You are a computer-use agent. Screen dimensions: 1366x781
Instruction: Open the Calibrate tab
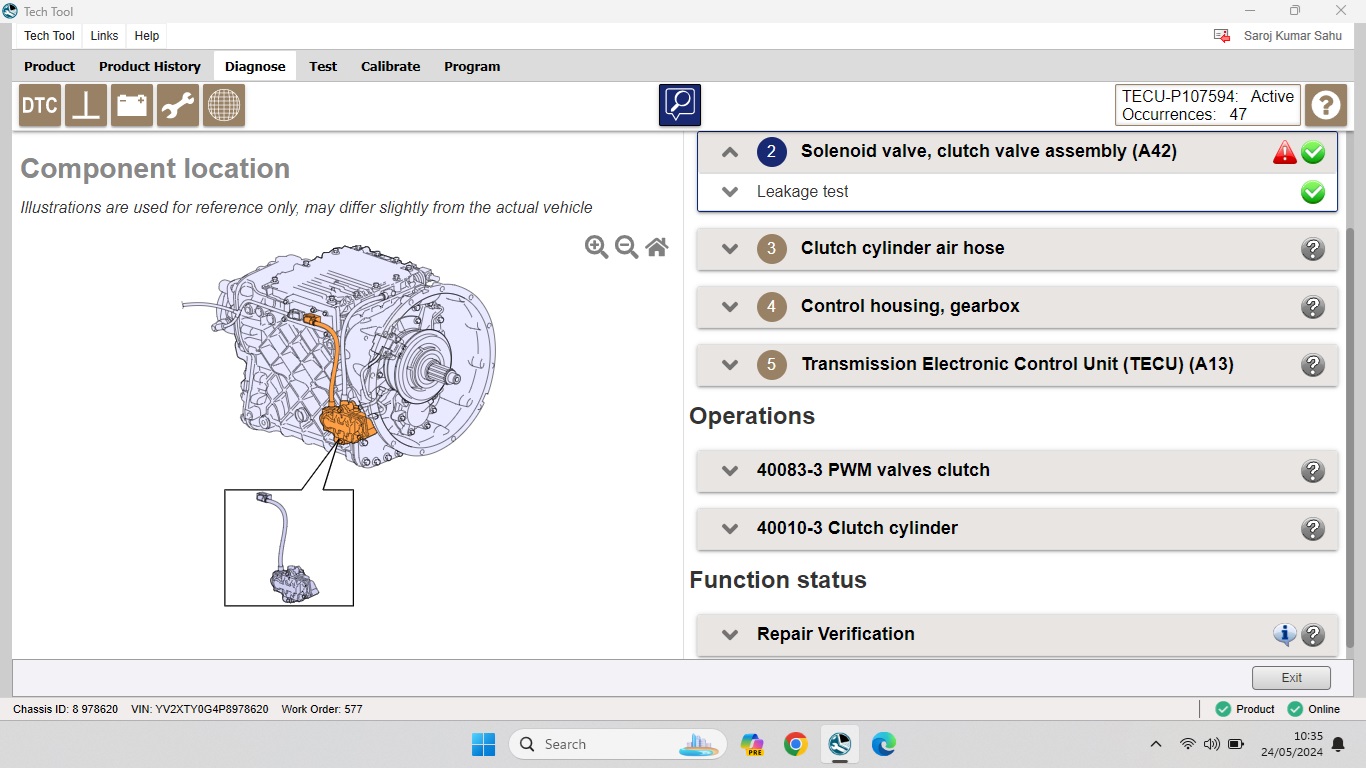click(x=390, y=66)
